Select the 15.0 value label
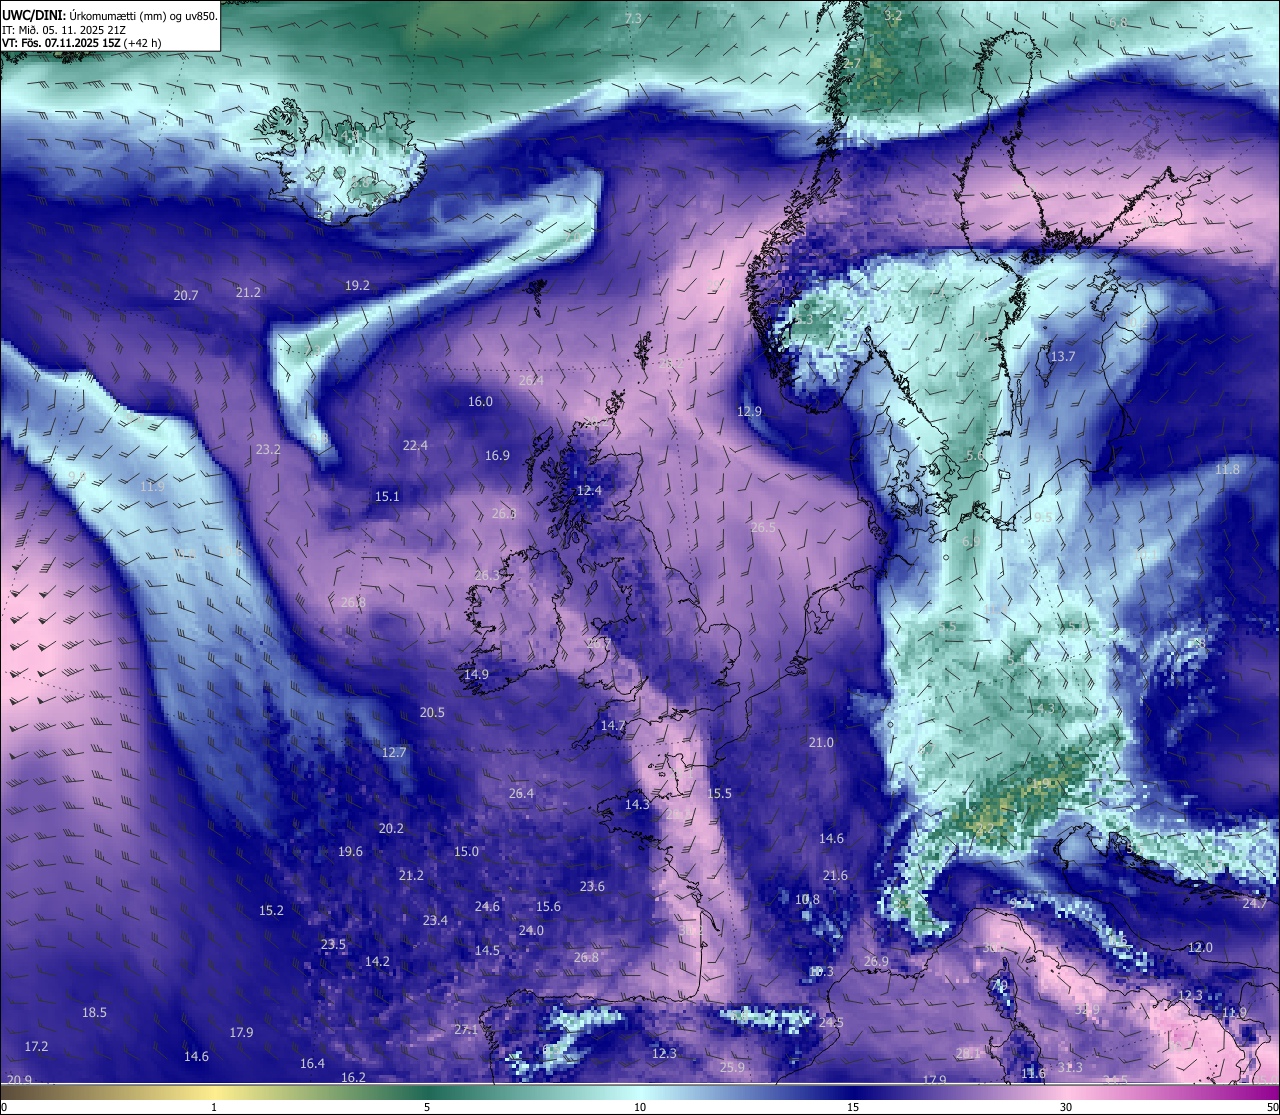The height and width of the screenshot is (1115, 1280). pyautogui.click(x=467, y=851)
